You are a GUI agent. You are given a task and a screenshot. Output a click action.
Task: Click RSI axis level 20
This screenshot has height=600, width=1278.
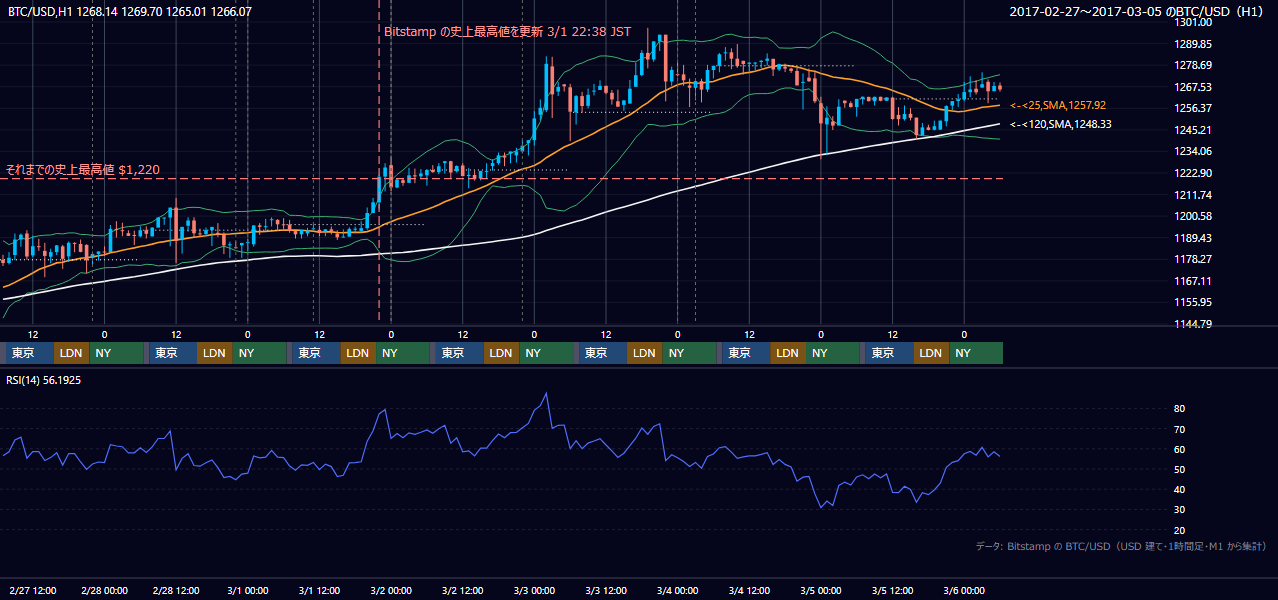coord(1179,530)
